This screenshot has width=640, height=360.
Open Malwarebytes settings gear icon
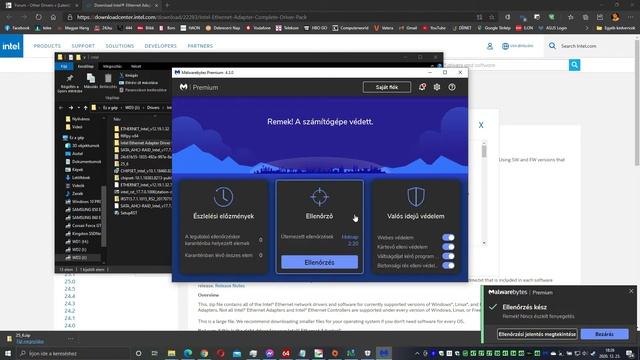click(x=437, y=87)
